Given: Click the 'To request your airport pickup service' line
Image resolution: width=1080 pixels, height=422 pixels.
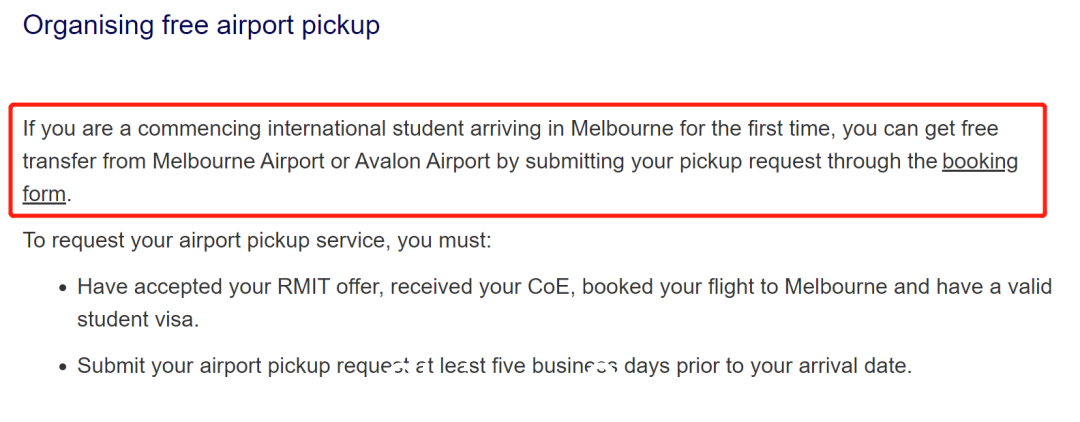Looking at the screenshot, I should pyautogui.click(x=257, y=242).
